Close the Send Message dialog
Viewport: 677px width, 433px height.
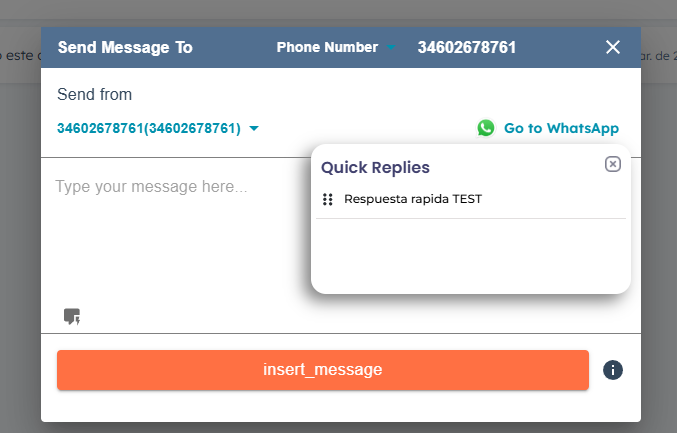pos(613,47)
